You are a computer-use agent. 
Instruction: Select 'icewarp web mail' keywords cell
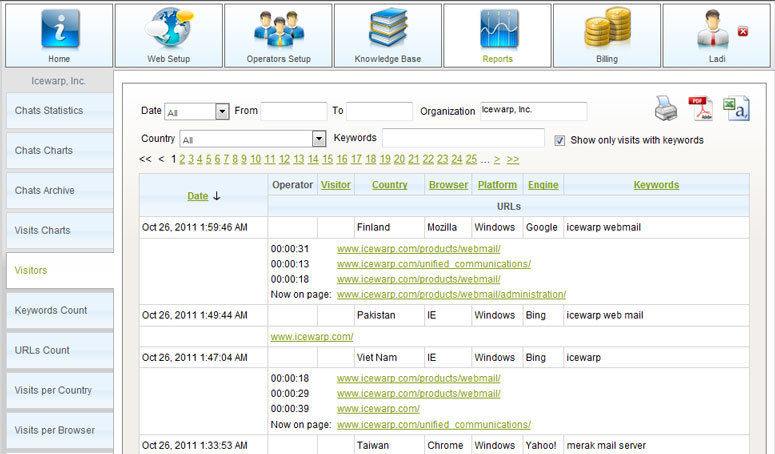656,315
